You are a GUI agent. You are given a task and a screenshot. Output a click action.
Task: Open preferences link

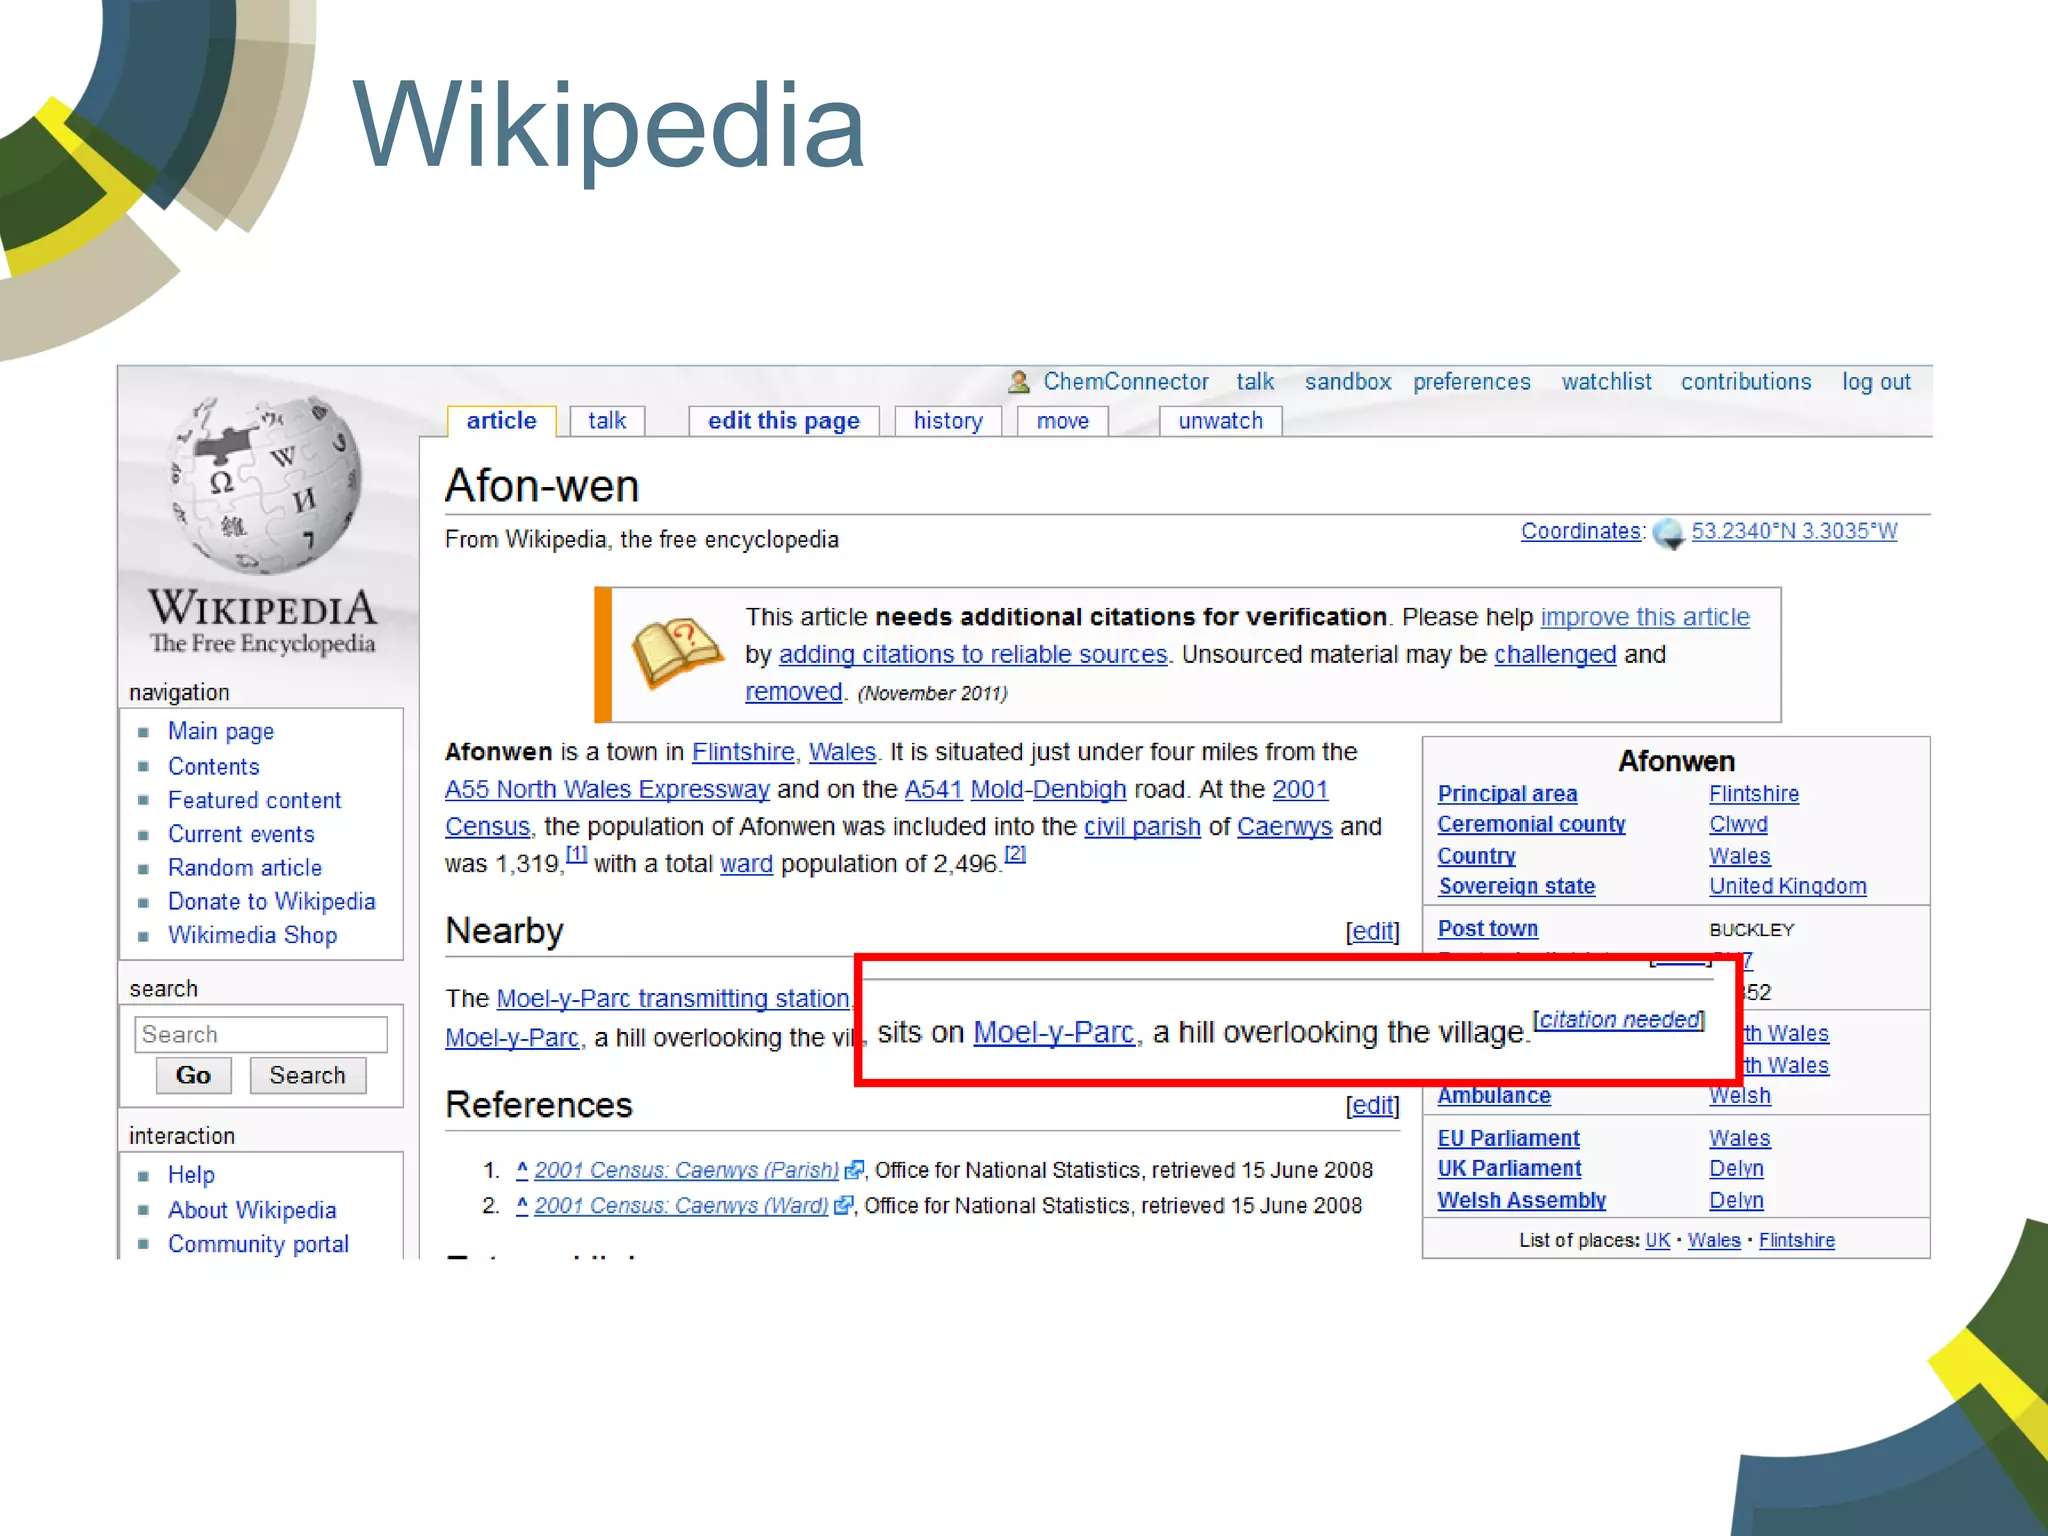(x=1471, y=382)
